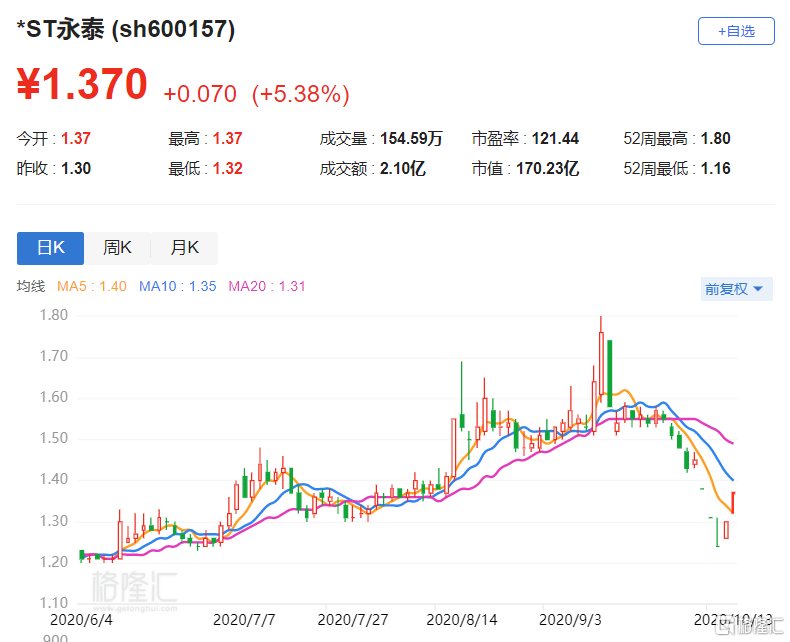Viewport: 790px width, 642px height.
Task: Click the 成交量 volume value 154.59万
Action: coord(411,138)
